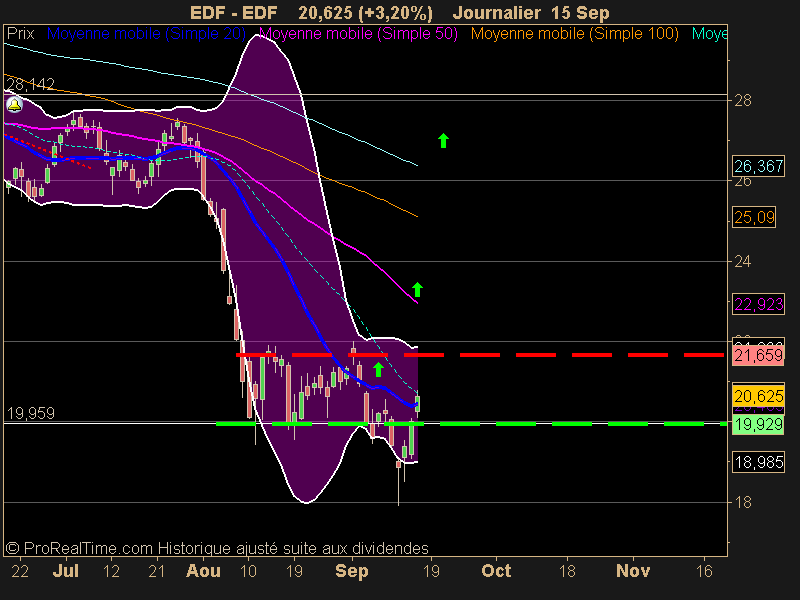Image resolution: width=800 pixels, height=600 pixels.
Task: Click the Jul date axis label
Action: click(x=66, y=570)
